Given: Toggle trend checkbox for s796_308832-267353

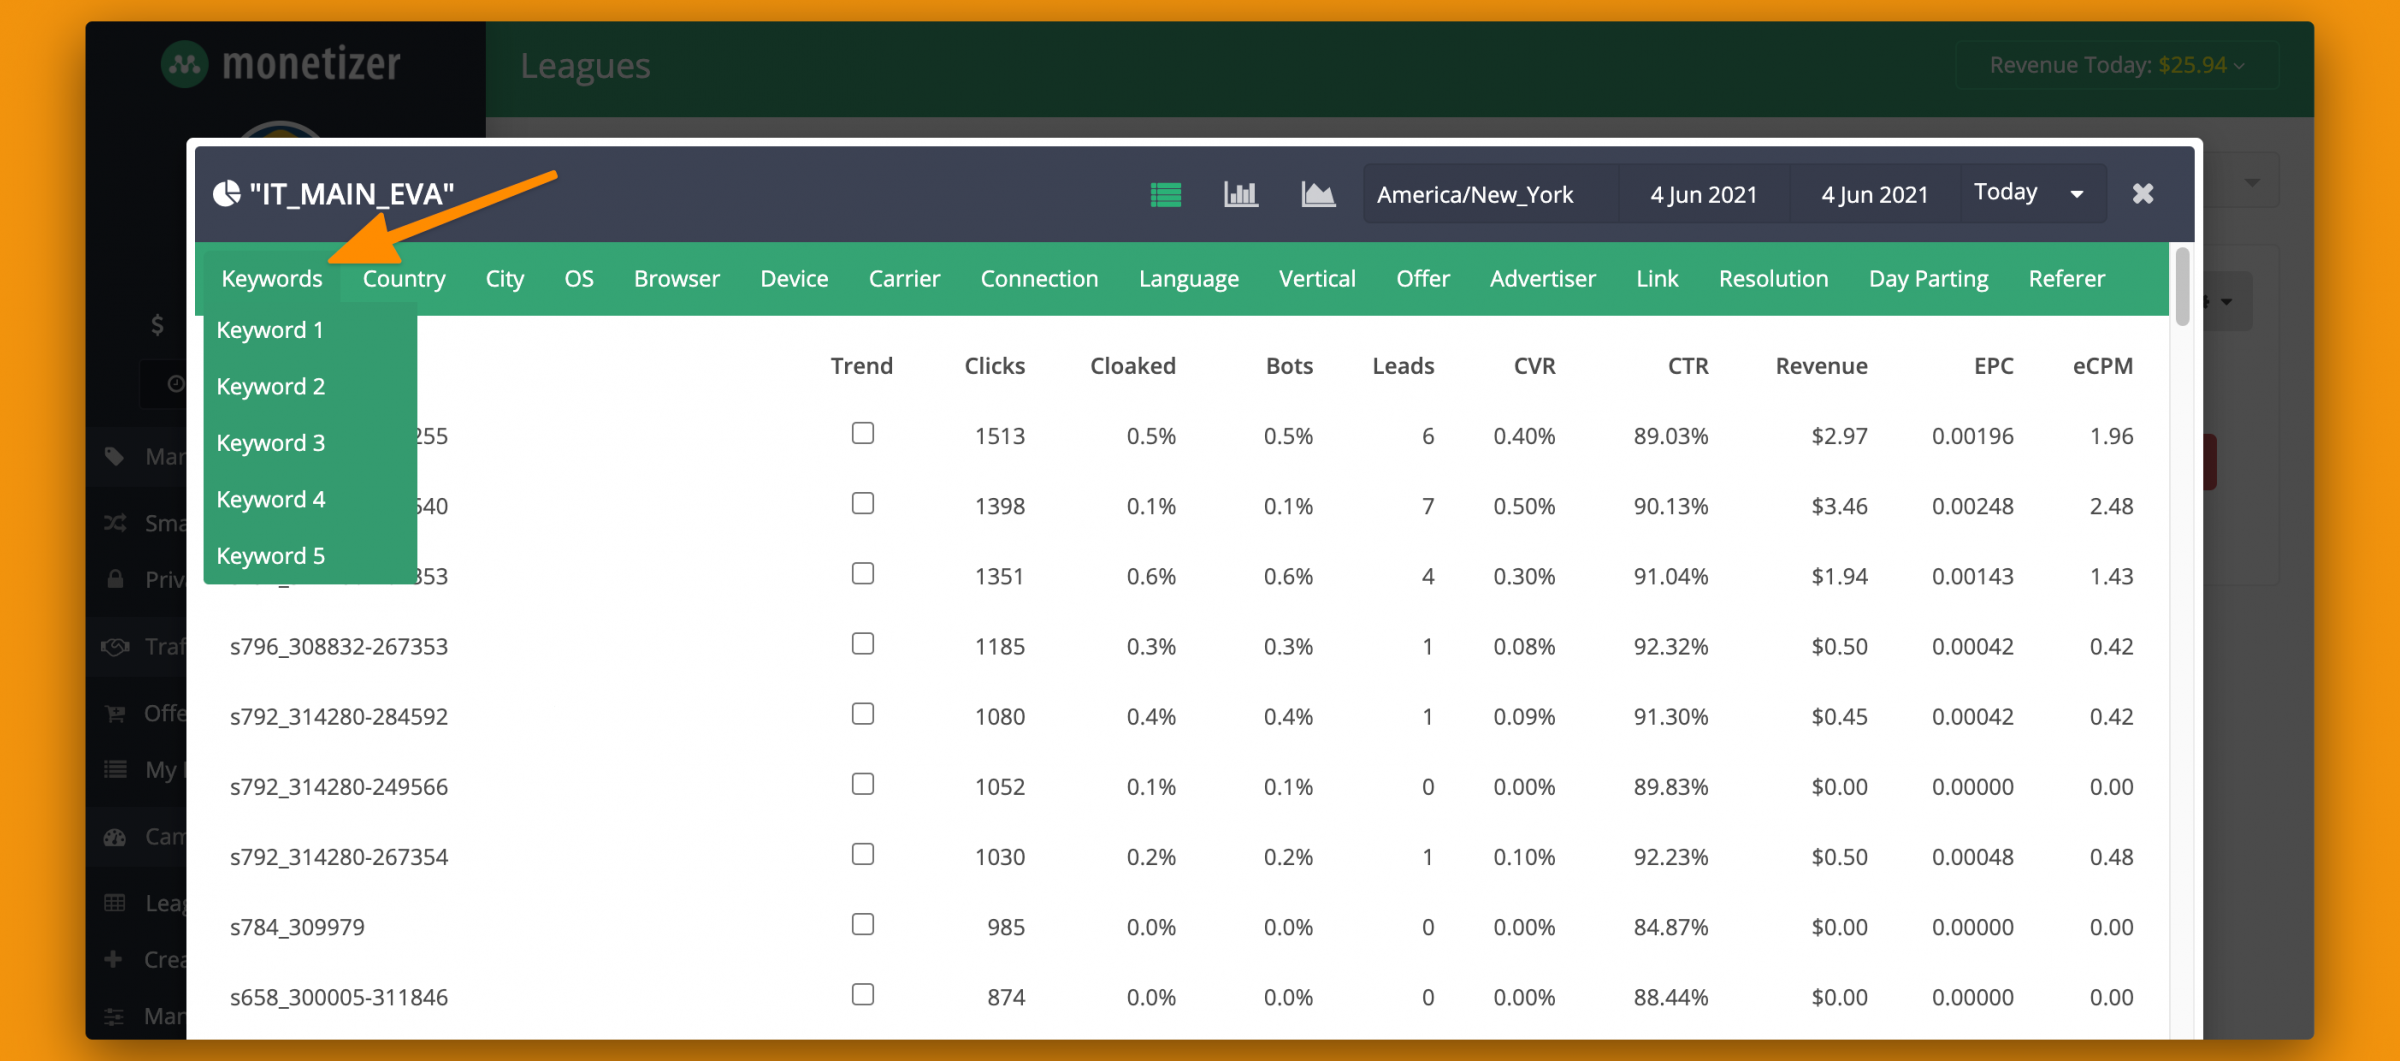Looking at the screenshot, I should point(863,643).
